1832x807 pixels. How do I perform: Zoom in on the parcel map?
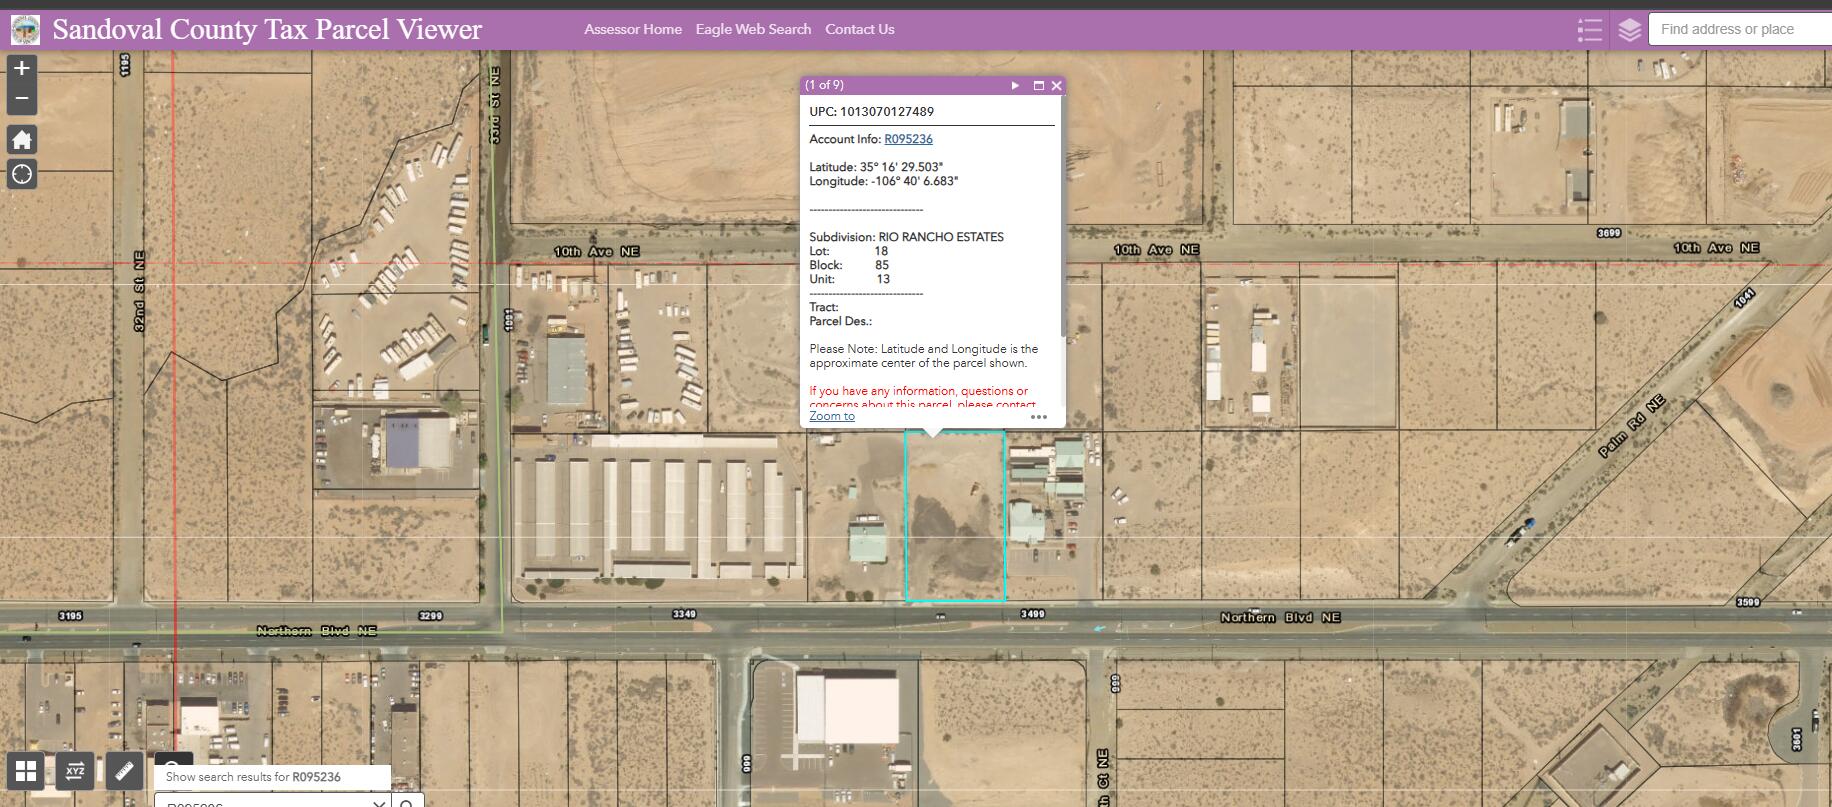(x=22, y=68)
